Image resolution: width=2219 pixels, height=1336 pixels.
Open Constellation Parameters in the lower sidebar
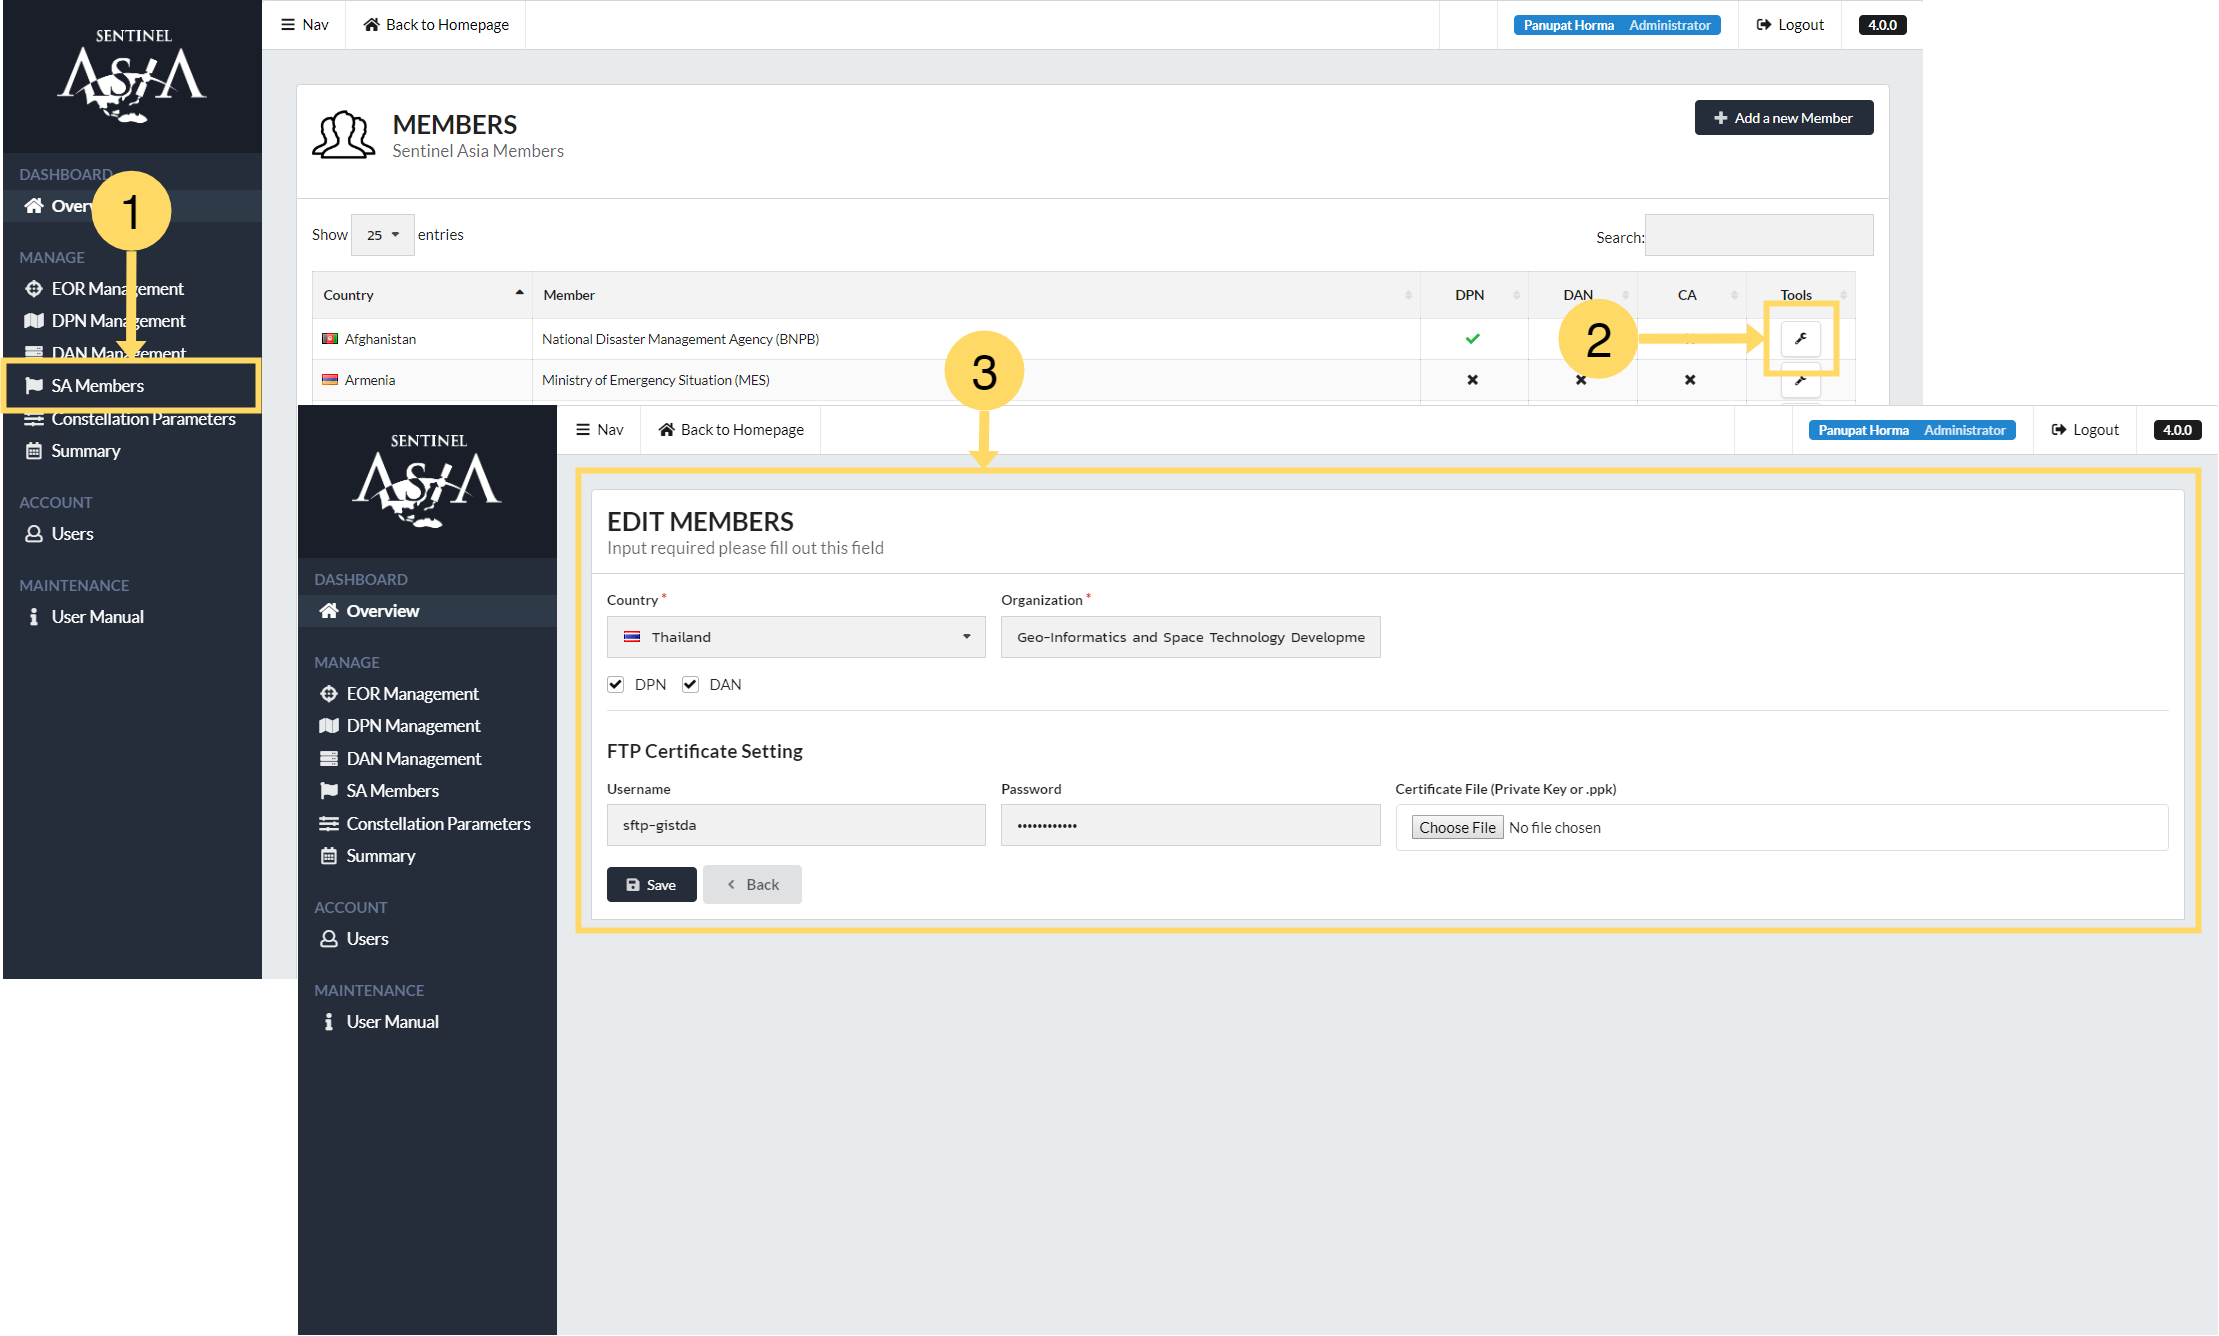tap(437, 824)
